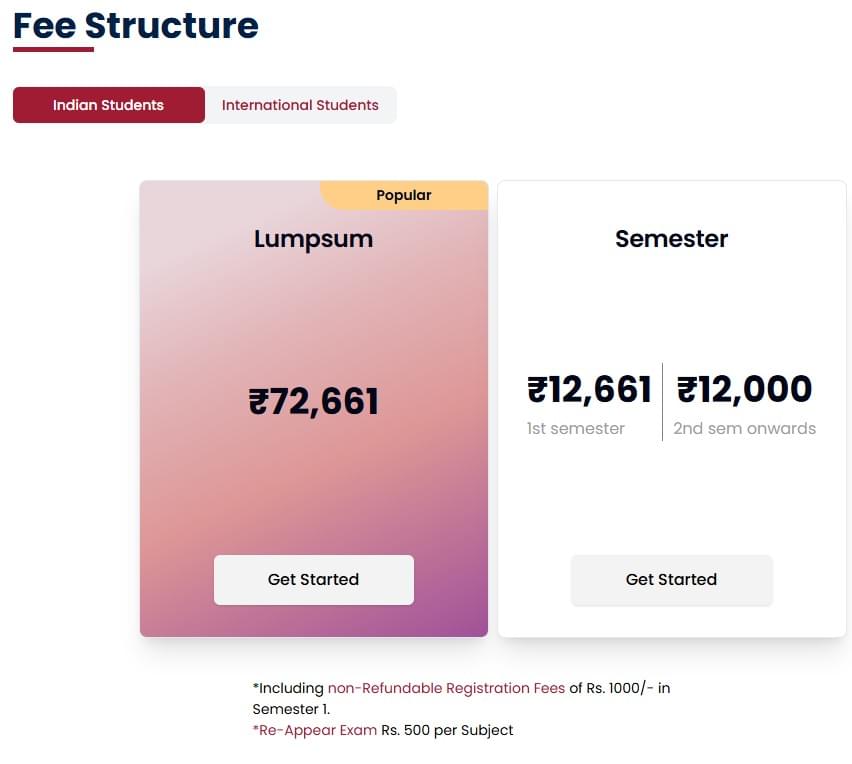Click the Popular badge on the Lumpsum card
The height and width of the screenshot is (764, 852).
pos(404,195)
